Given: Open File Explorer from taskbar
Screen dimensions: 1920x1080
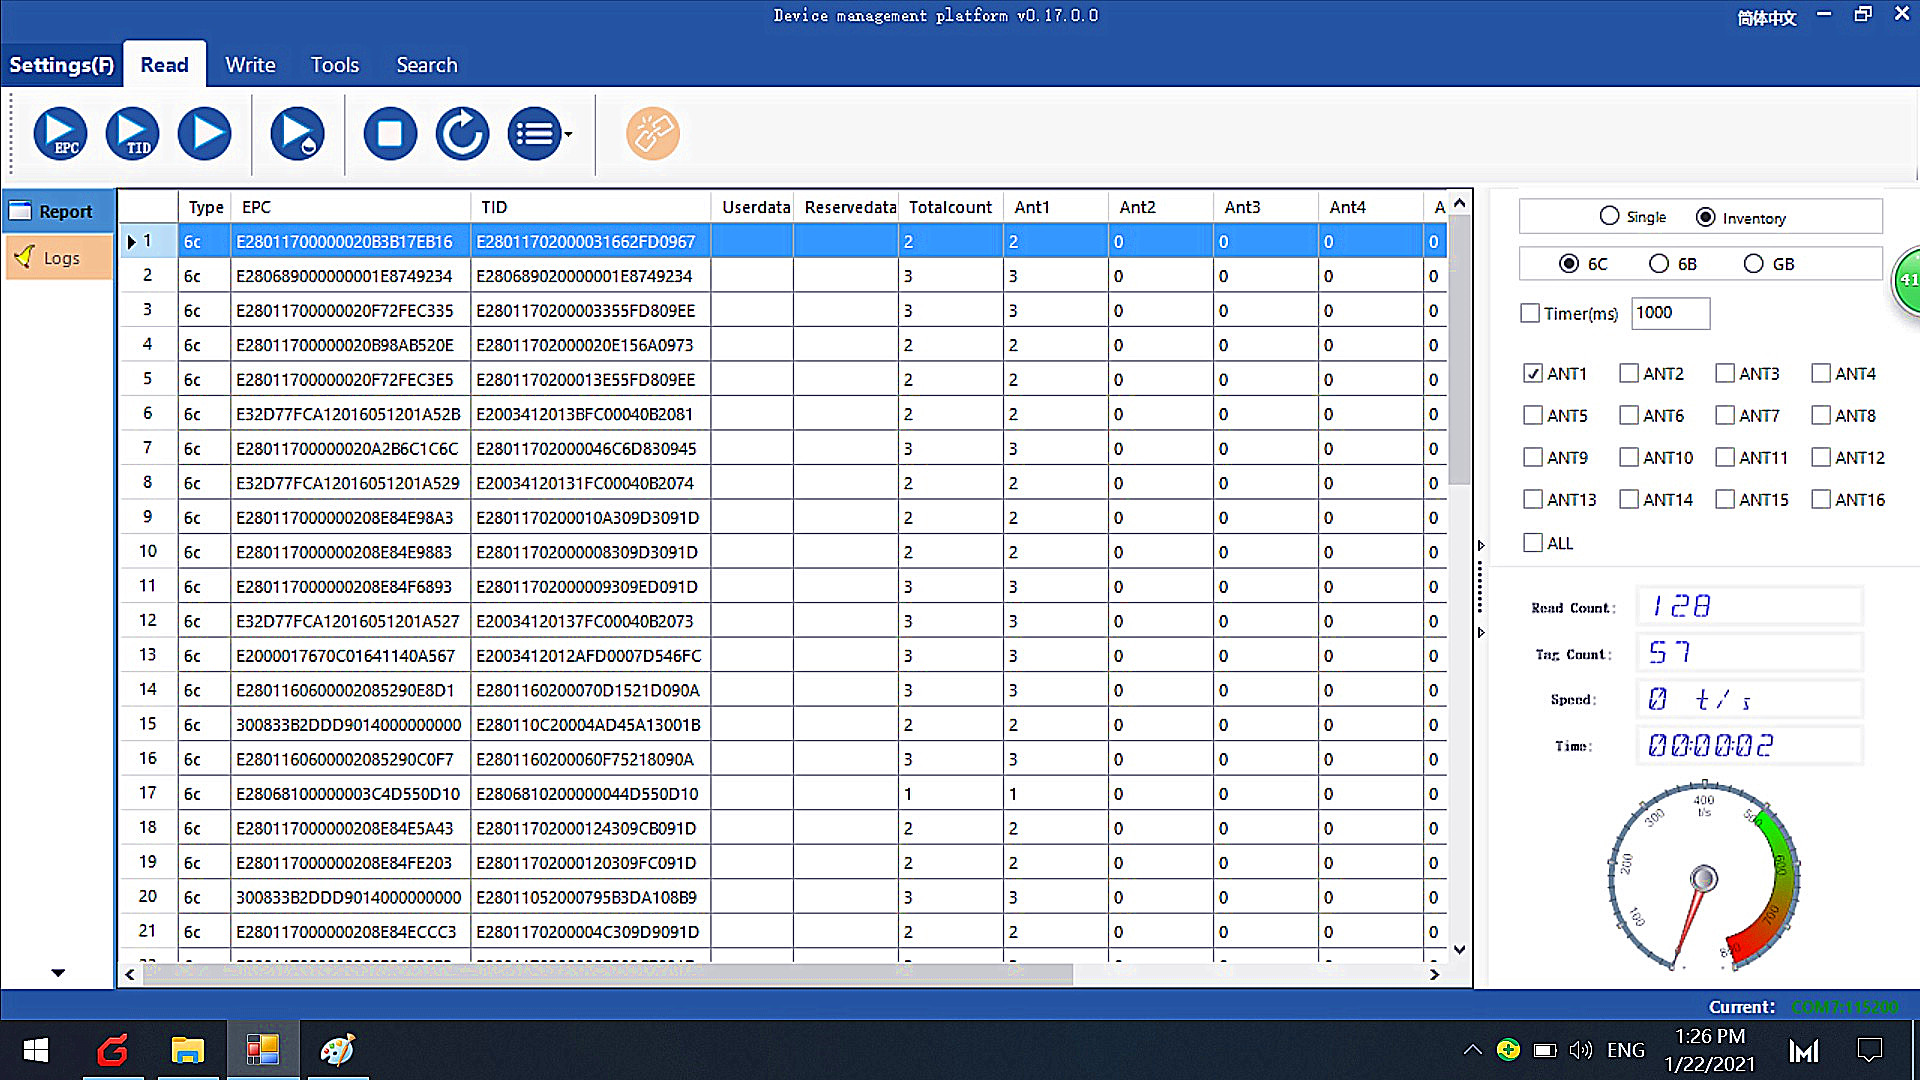Looking at the screenshot, I should [187, 1050].
